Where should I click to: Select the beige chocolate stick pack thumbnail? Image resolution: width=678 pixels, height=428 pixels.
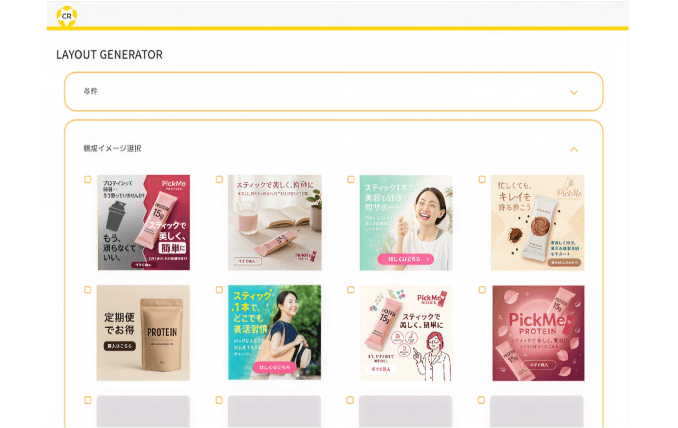pos(537,222)
